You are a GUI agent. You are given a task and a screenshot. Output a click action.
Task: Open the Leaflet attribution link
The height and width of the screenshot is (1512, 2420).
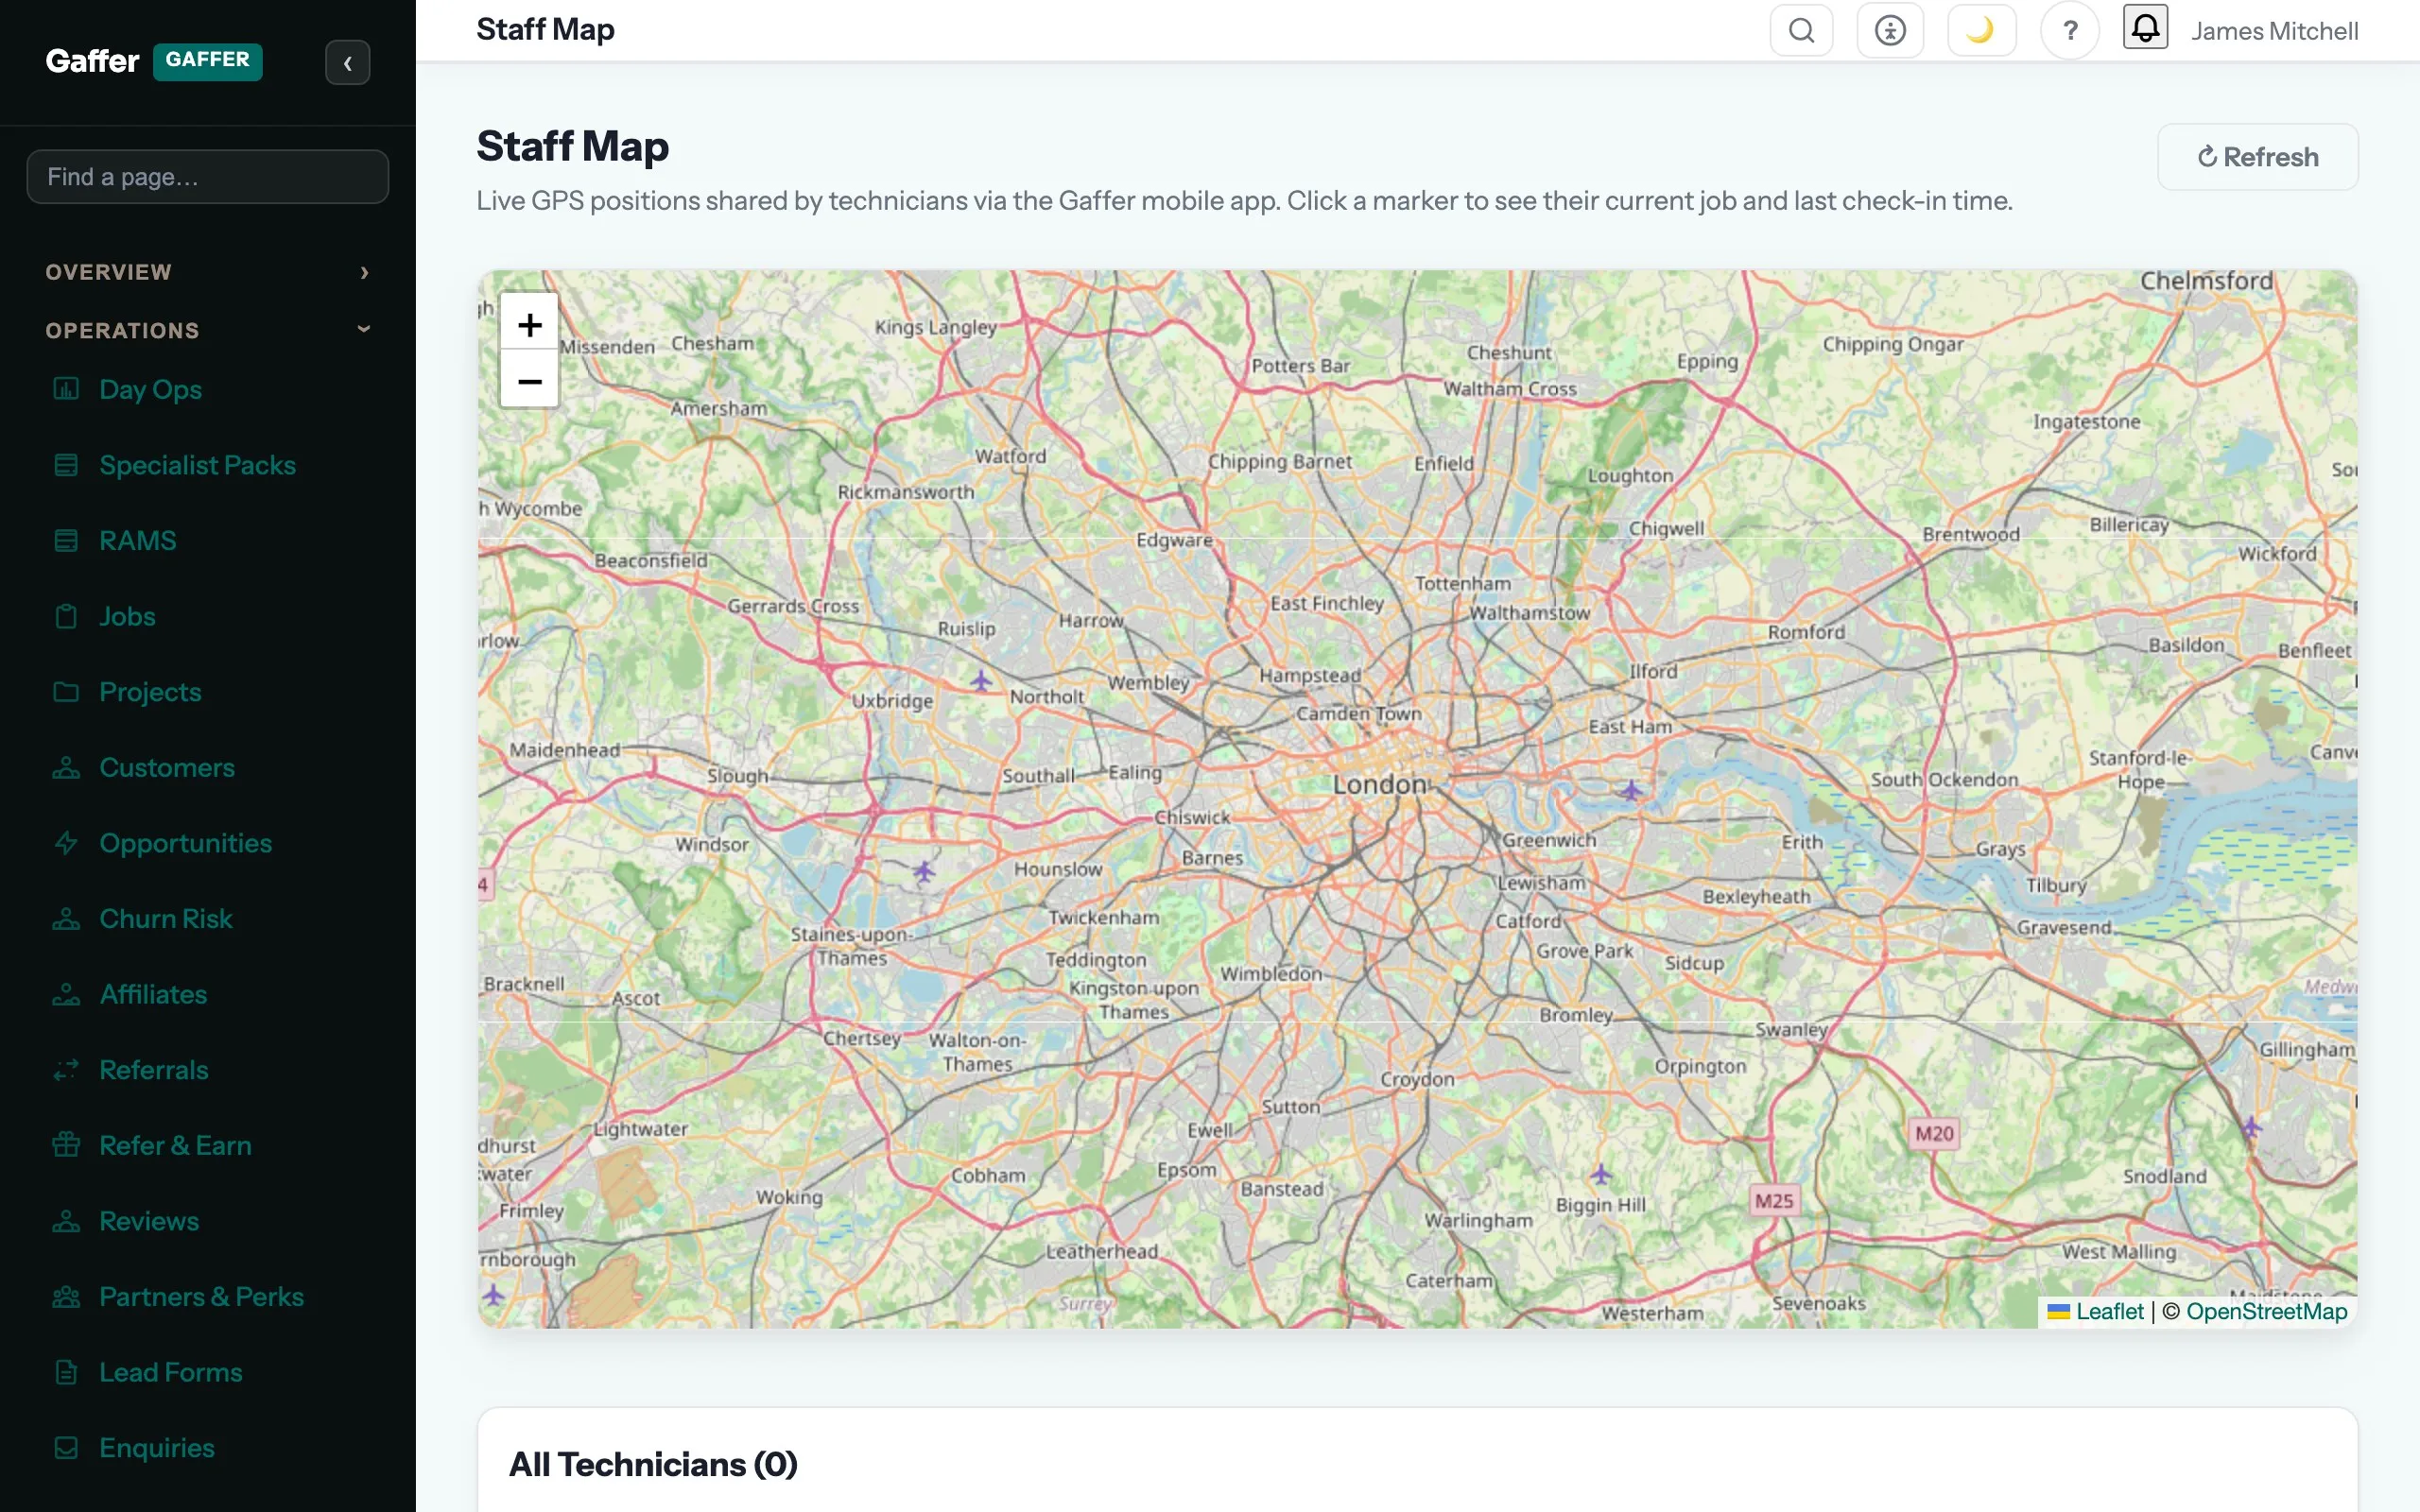[2109, 1311]
